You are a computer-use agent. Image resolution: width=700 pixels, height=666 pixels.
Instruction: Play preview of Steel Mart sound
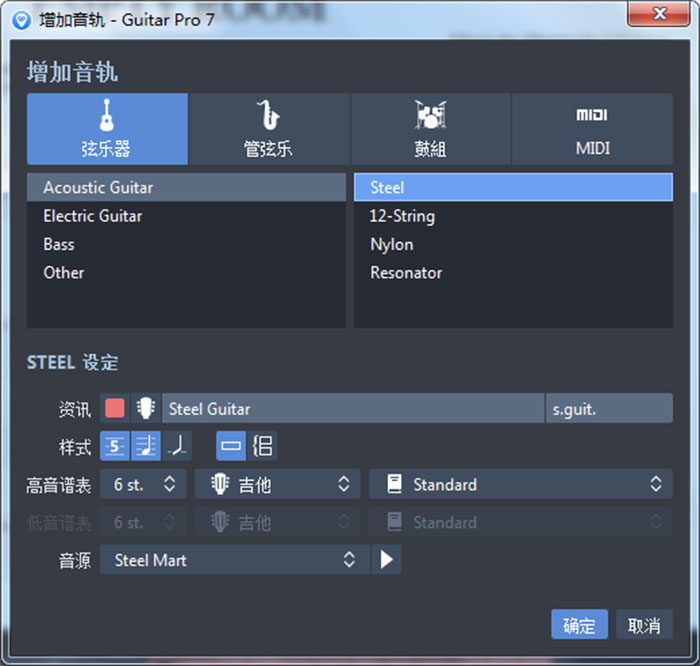(386, 560)
